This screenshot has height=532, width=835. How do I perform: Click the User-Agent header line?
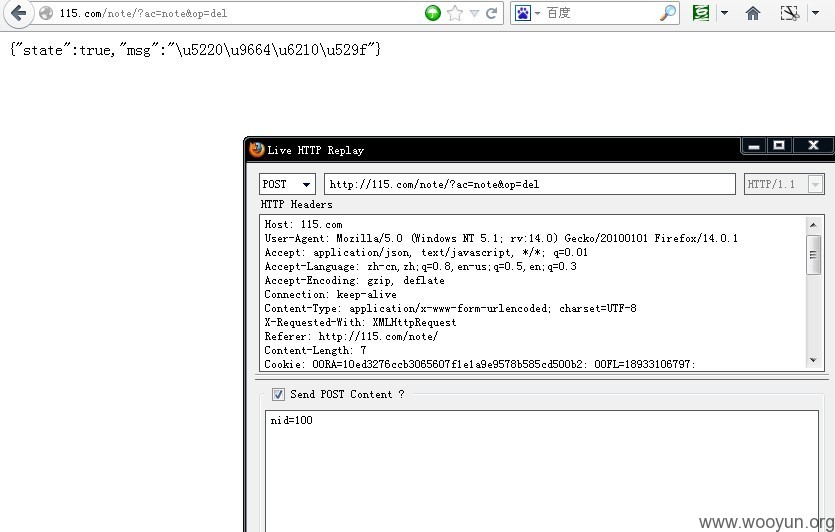501,238
